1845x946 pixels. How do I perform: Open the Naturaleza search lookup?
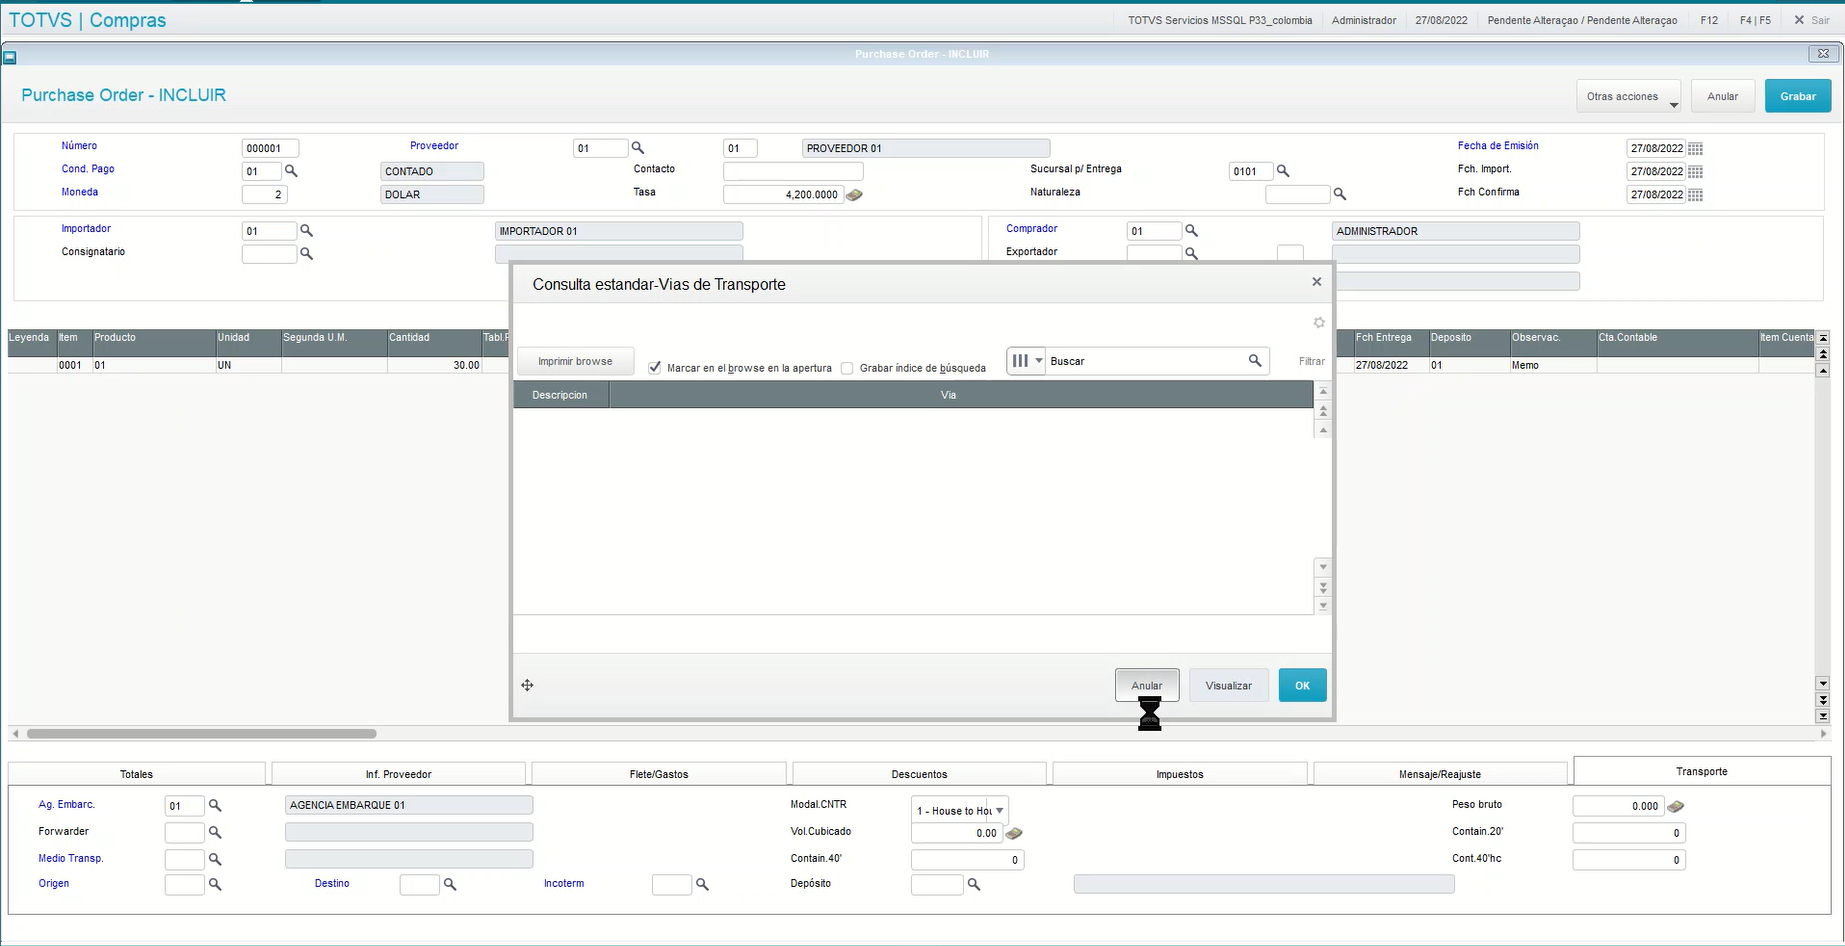point(1340,194)
